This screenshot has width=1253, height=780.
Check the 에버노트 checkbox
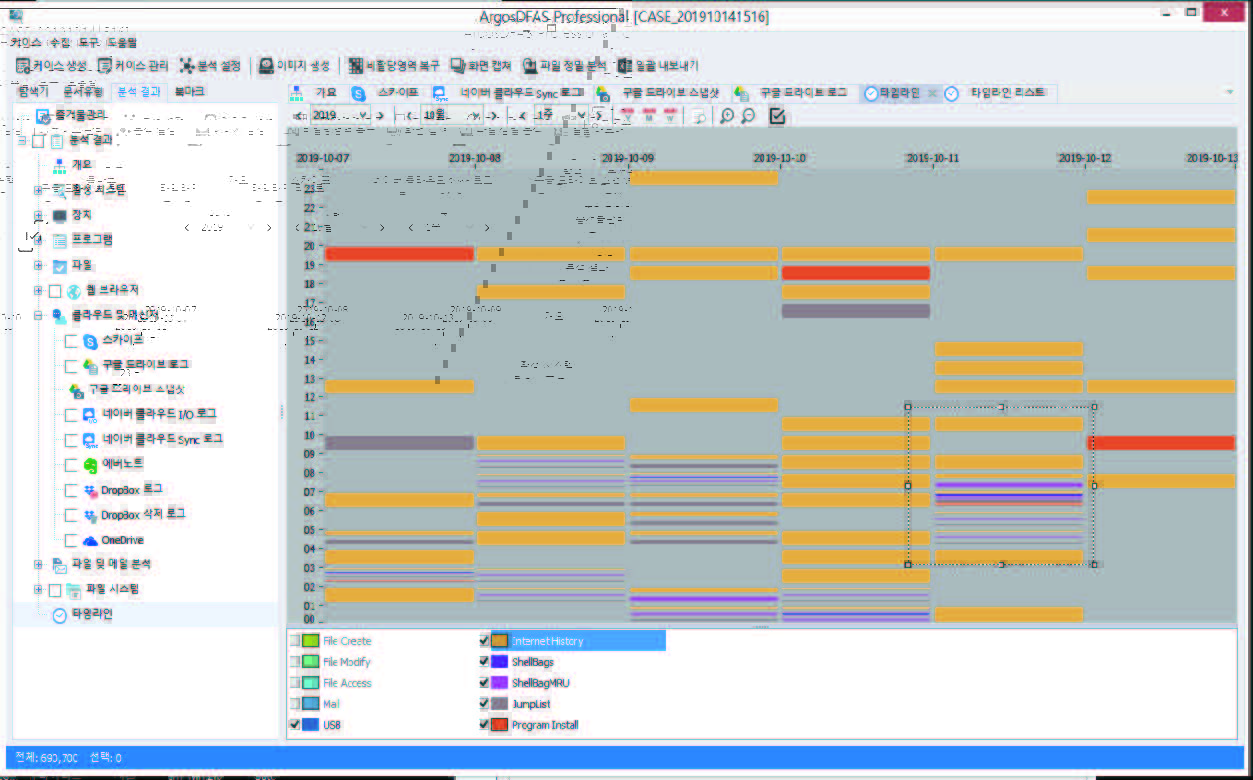tap(71, 465)
